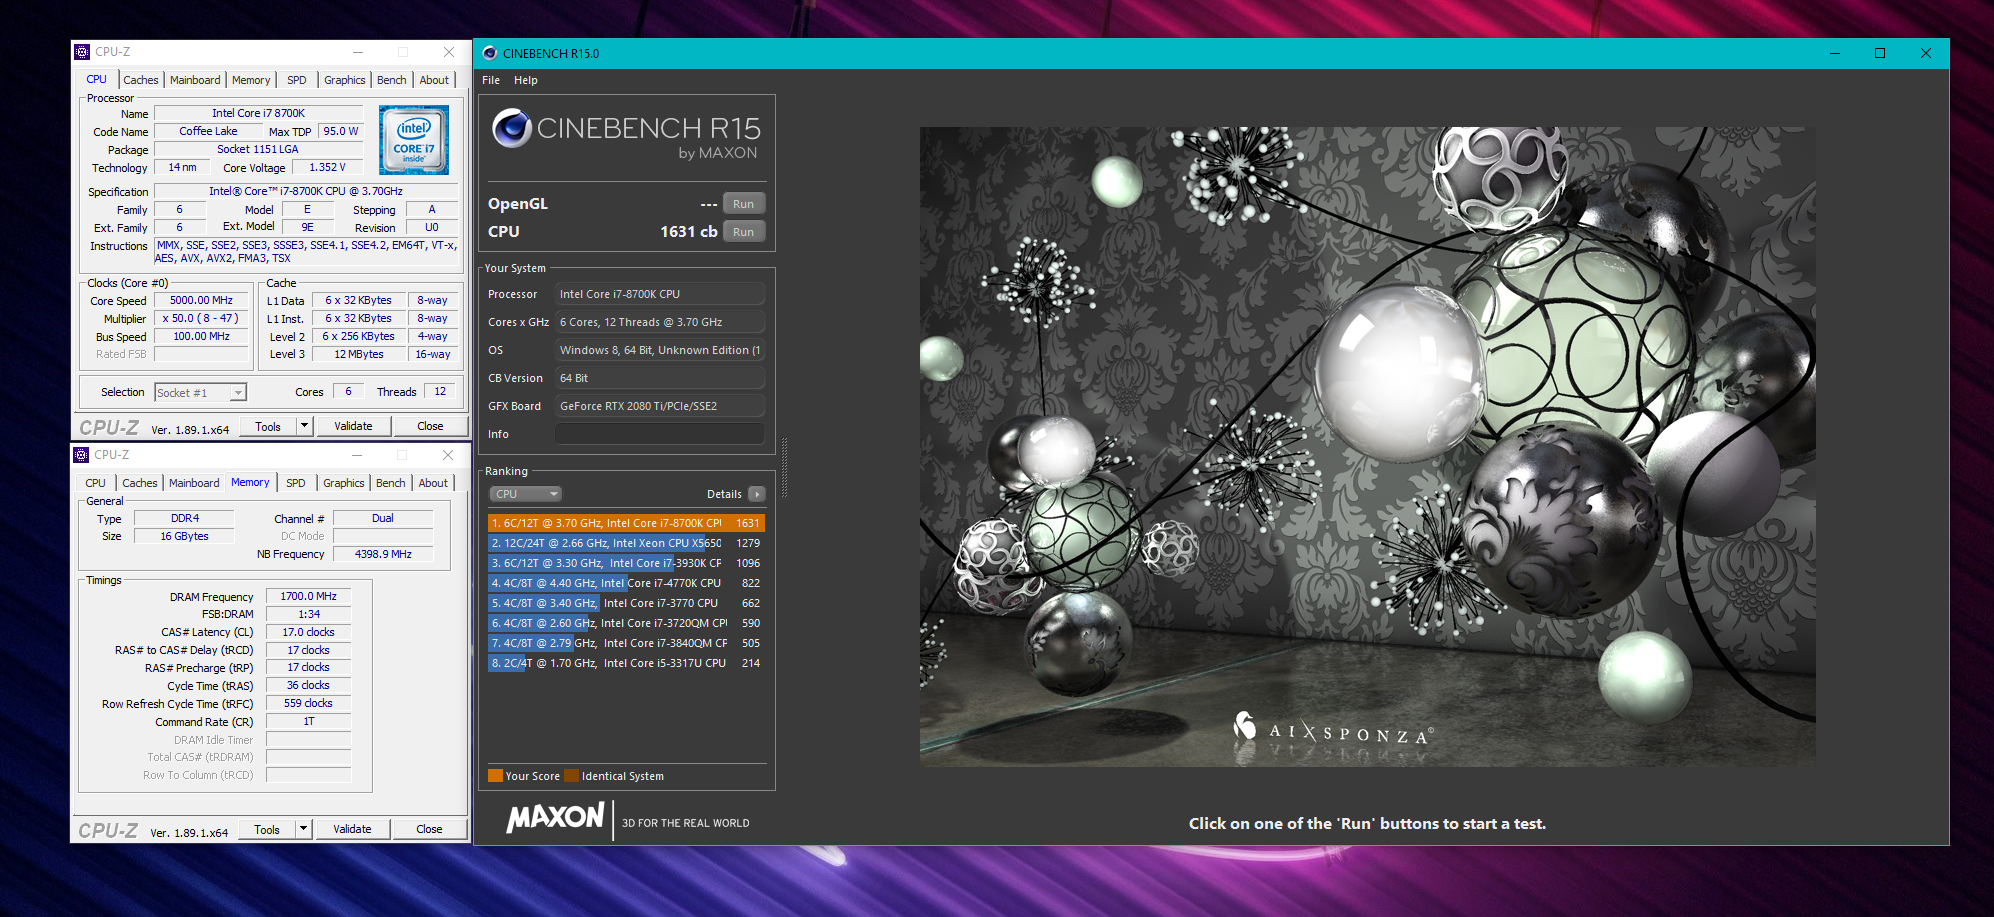Click the Tools button in top CPU-Z window

pyautogui.click(x=268, y=426)
